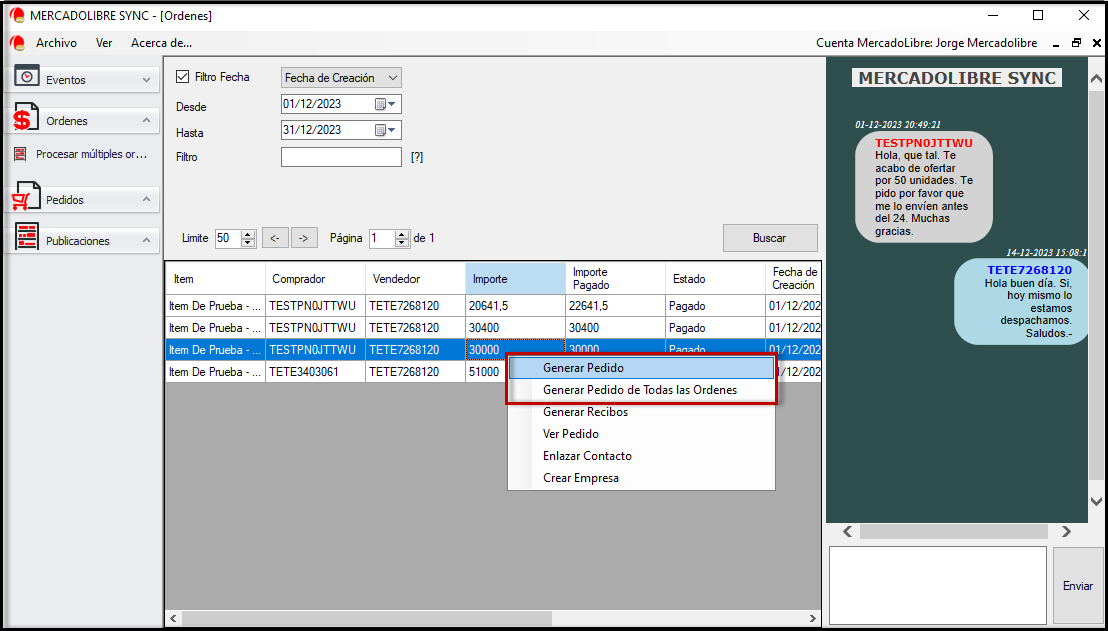Sort table by Comprador column header
Viewport: 1108px width, 631px height.
[x=315, y=279]
